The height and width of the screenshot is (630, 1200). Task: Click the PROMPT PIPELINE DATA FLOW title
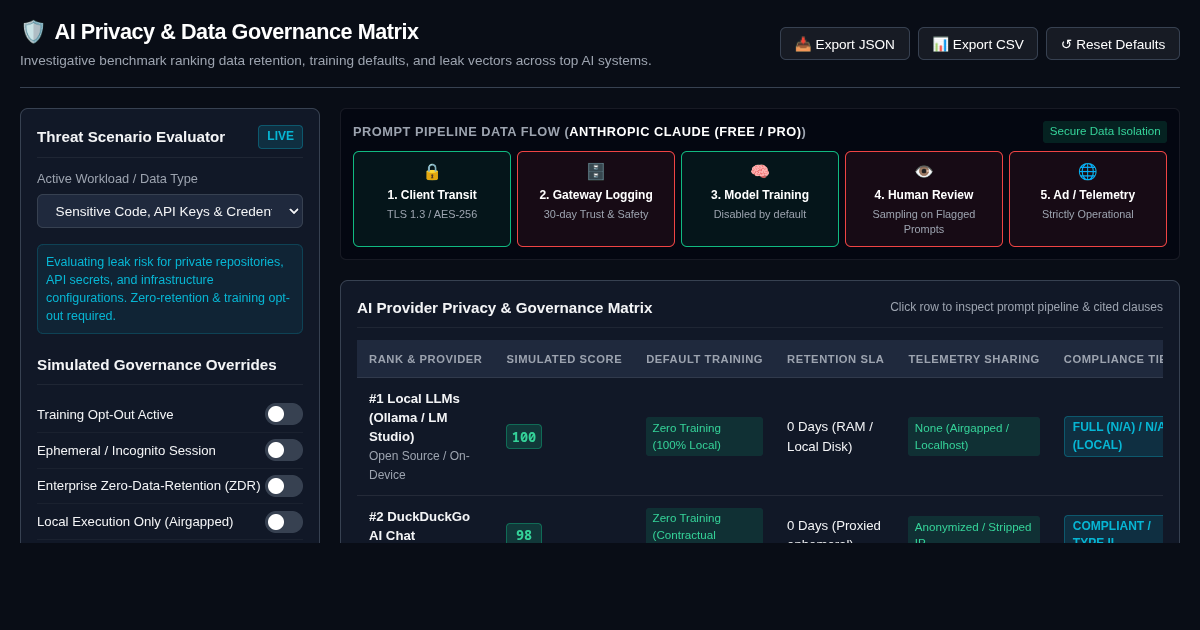coord(579,132)
